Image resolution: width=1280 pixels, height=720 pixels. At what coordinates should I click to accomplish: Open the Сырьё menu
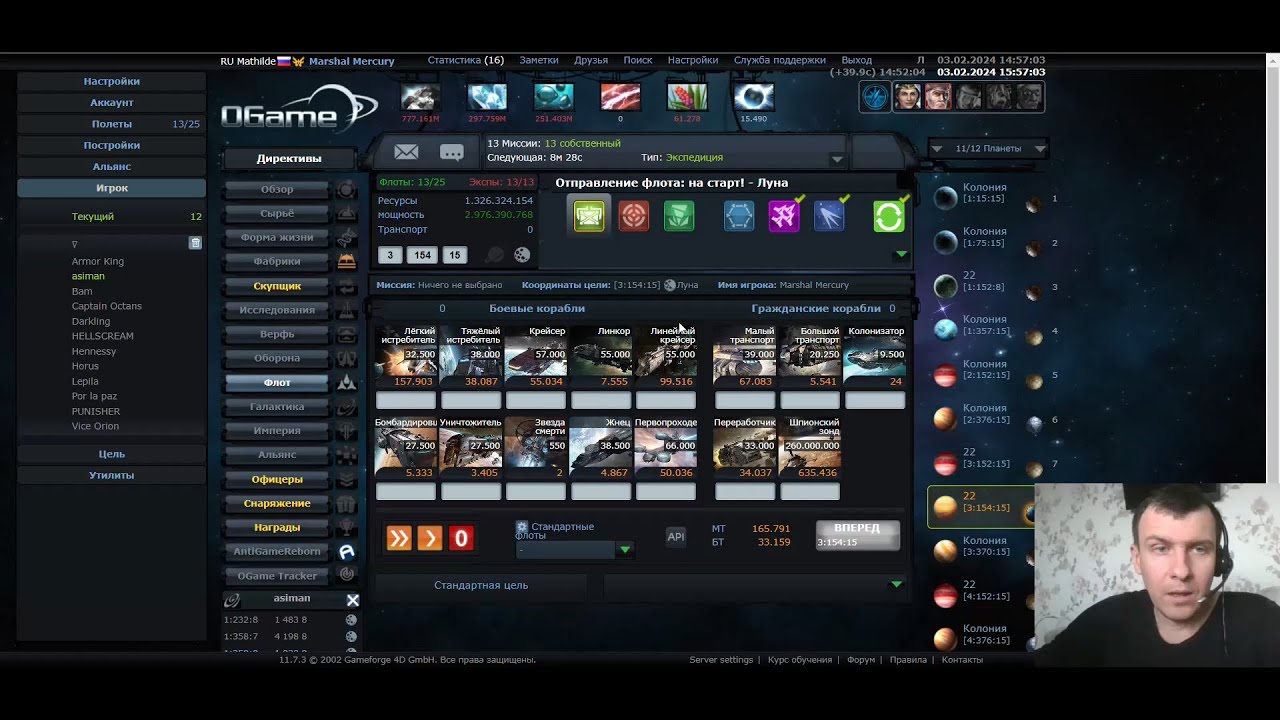pyautogui.click(x=277, y=213)
